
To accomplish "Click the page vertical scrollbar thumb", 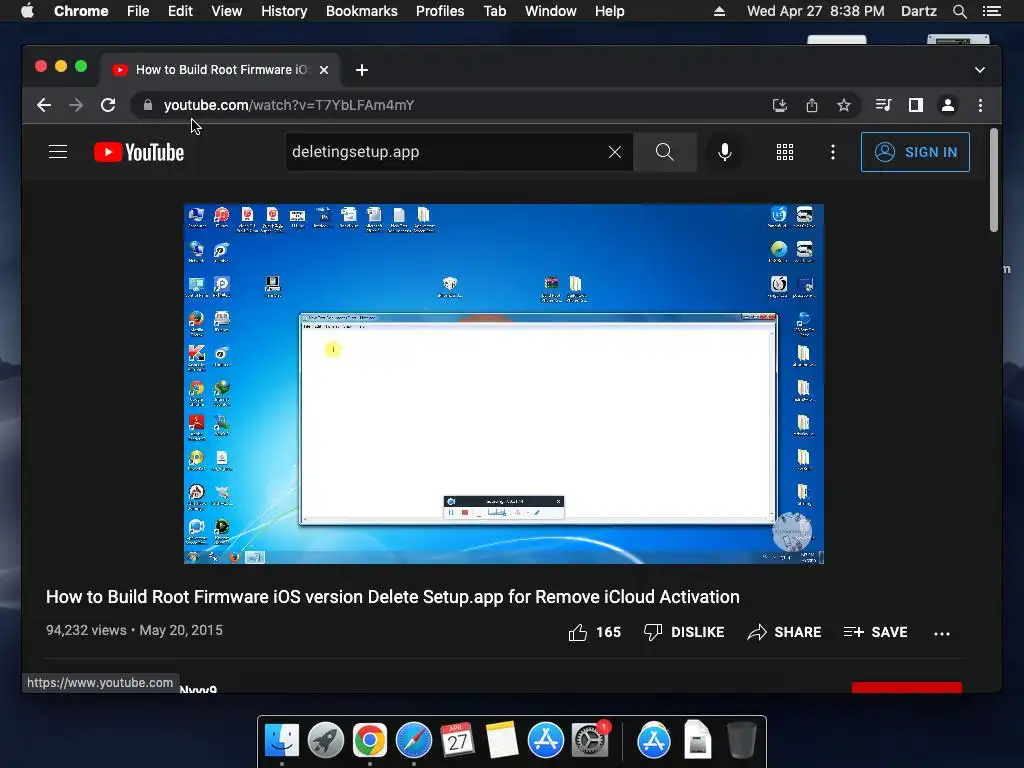I will click(x=994, y=180).
